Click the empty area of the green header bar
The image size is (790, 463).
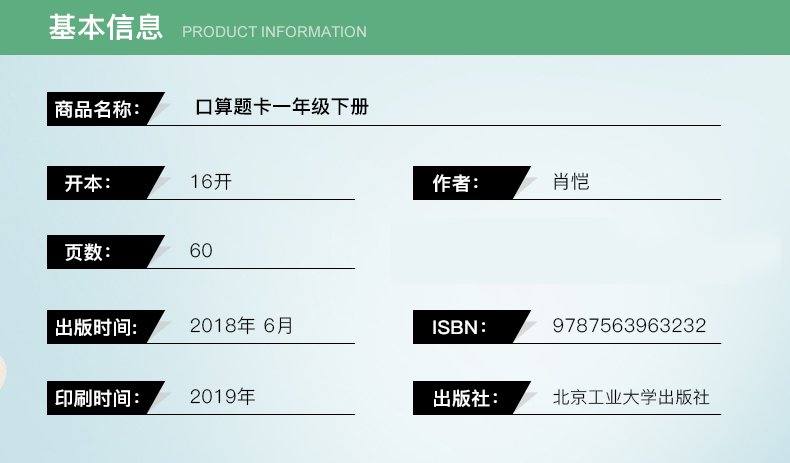click(x=580, y=28)
